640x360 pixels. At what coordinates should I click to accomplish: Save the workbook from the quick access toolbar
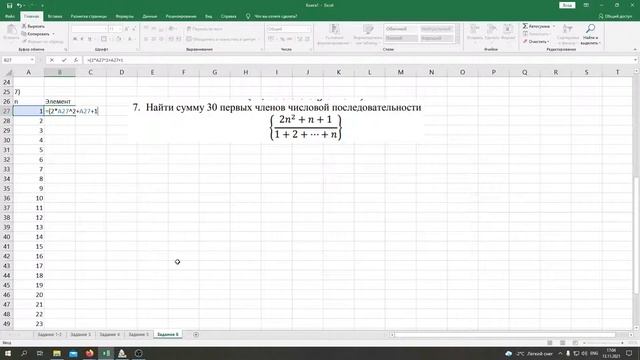tap(9, 5)
